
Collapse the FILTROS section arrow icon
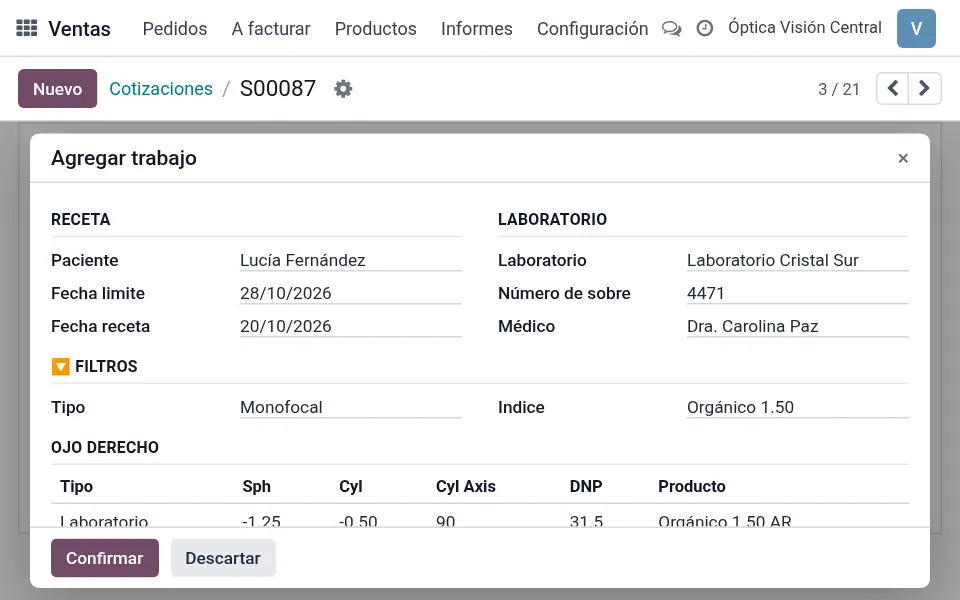point(61,366)
